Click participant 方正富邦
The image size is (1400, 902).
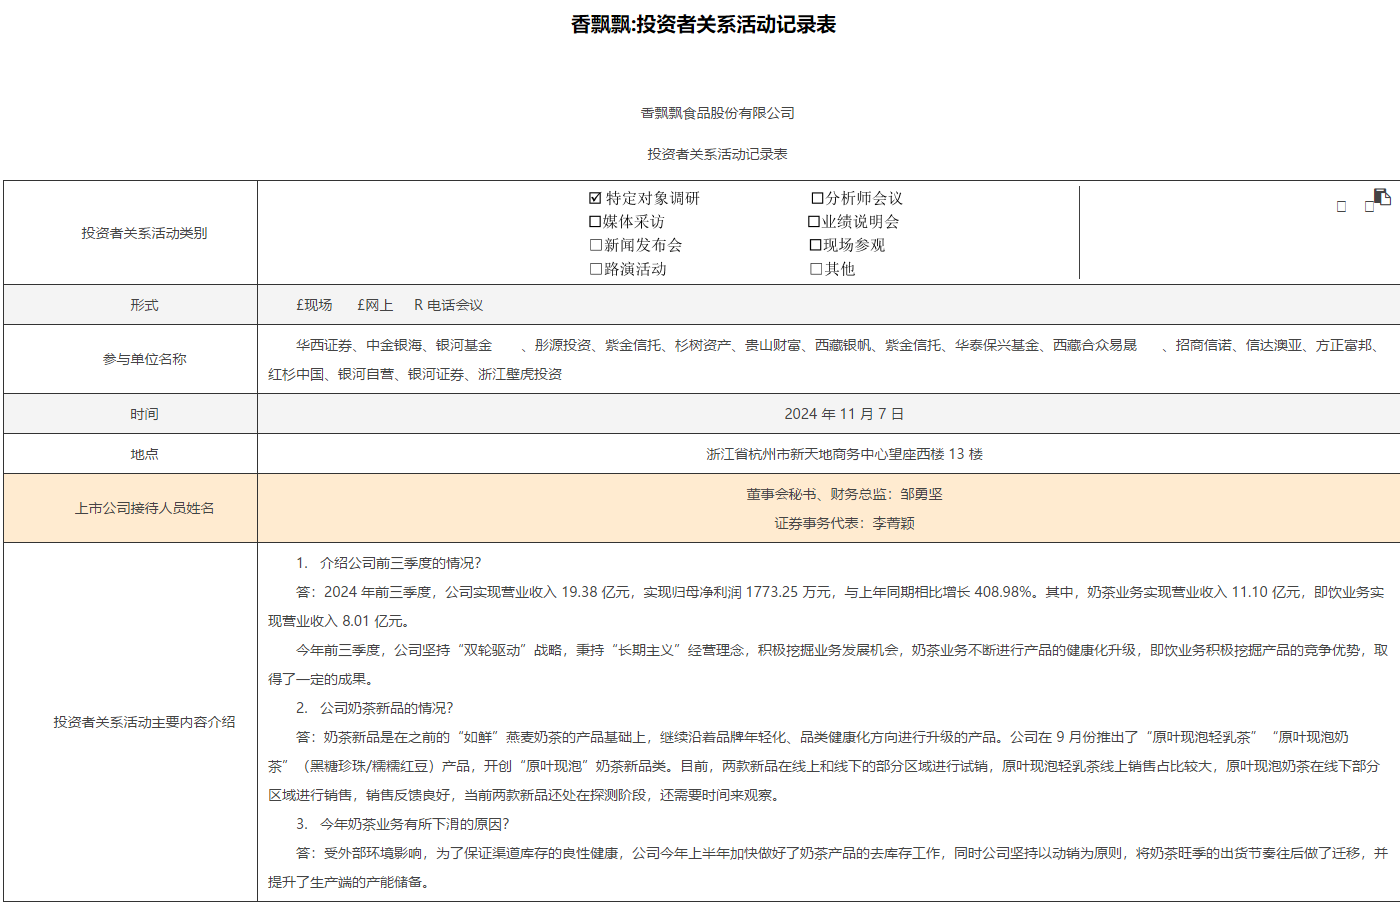coord(1344,345)
